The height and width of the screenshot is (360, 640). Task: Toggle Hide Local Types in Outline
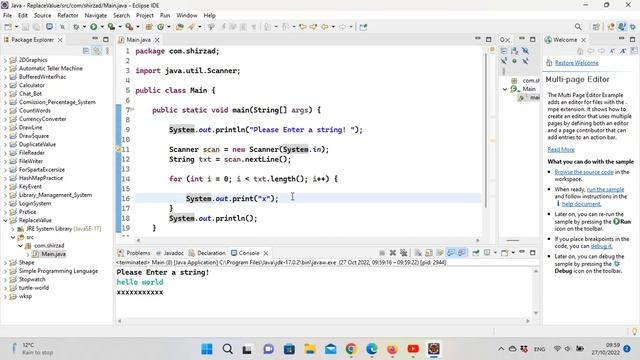click(525, 61)
